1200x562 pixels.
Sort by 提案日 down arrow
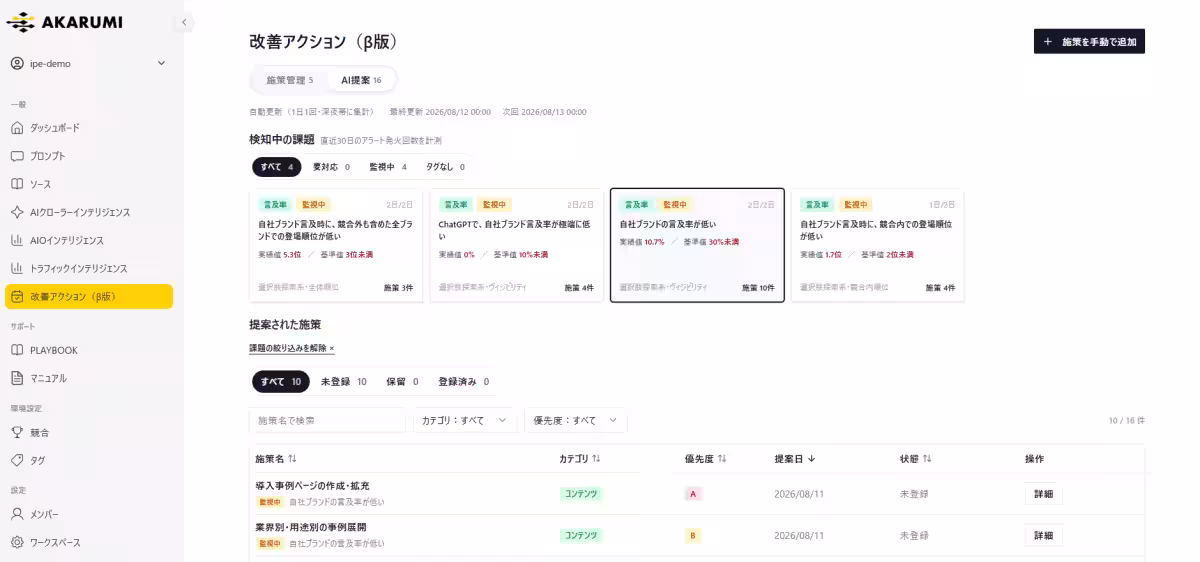(811, 459)
